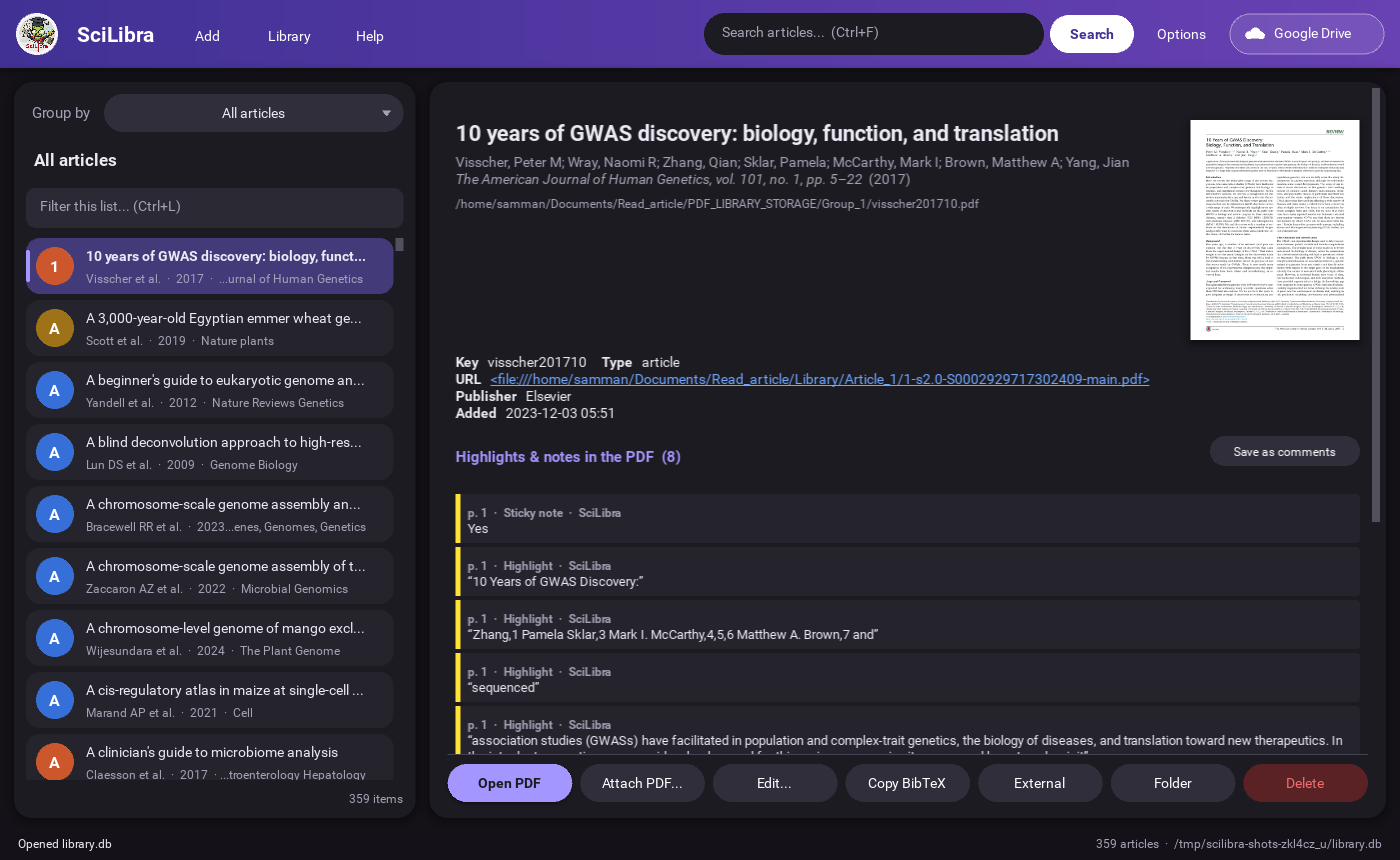Click the Edit... button
The height and width of the screenshot is (860, 1400).
[x=775, y=783]
